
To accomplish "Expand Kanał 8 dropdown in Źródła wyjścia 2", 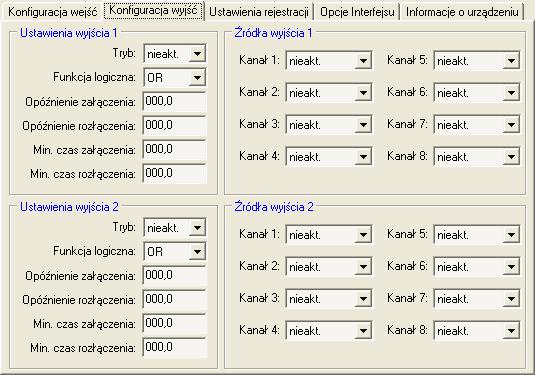I will tap(477, 331).
